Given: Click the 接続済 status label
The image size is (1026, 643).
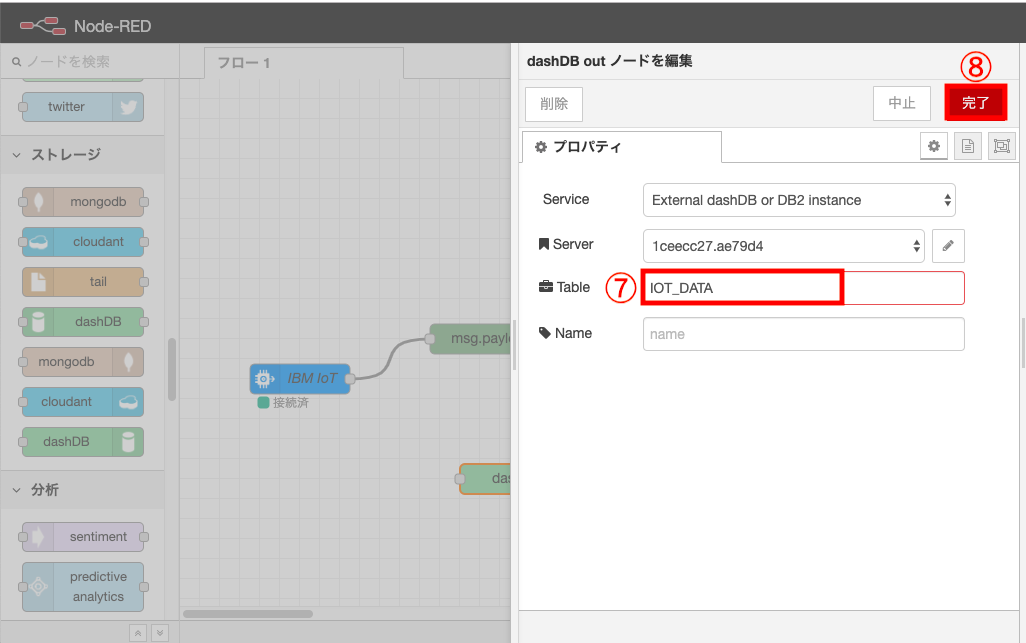Looking at the screenshot, I should pos(291,403).
